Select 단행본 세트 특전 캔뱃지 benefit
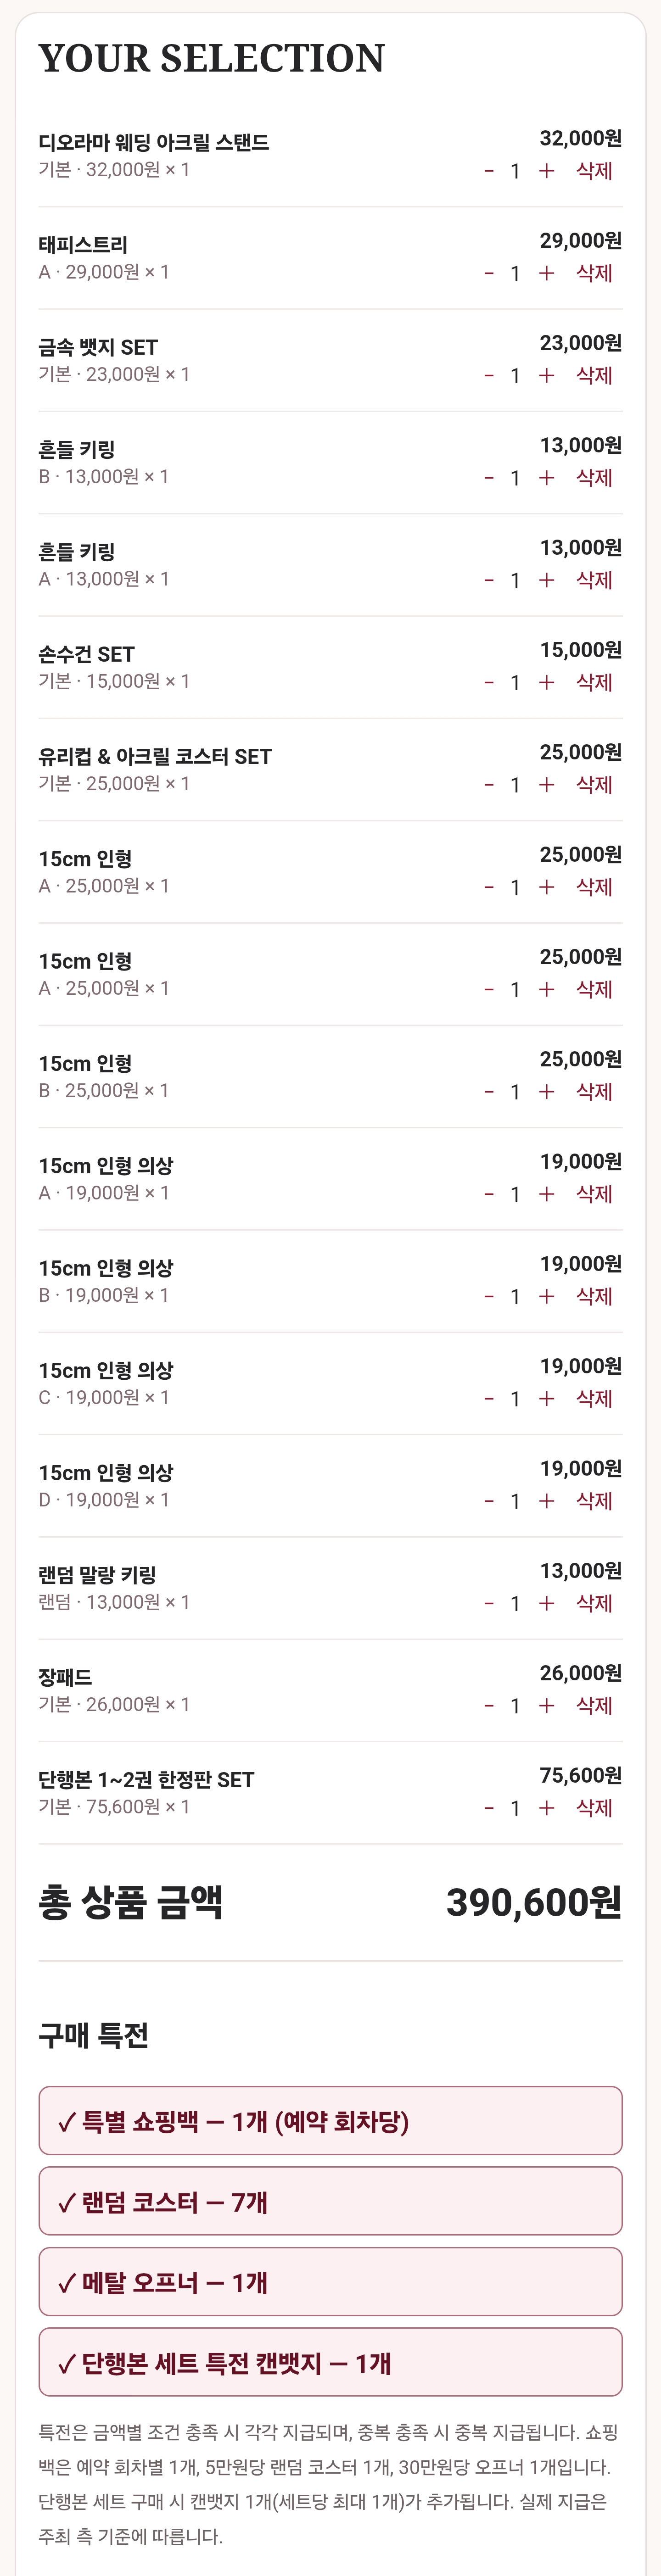Image resolution: width=661 pixels, height=2576 pixels. (x=330, y=2362)
